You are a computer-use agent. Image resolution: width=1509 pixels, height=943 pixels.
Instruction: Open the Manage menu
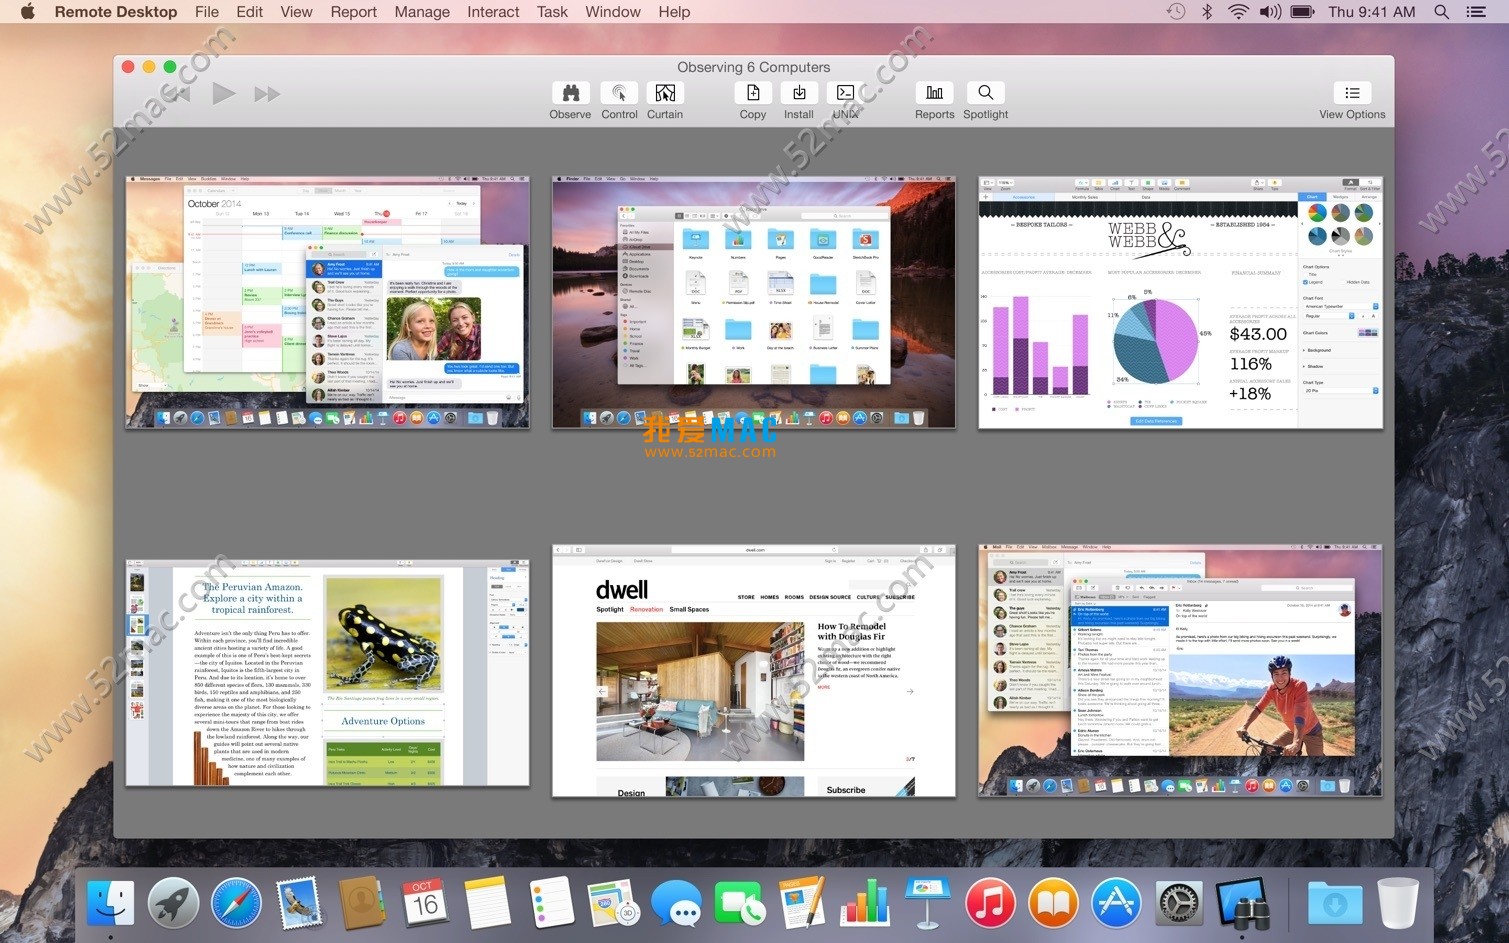pyautogui.click(x=421, y=12)
